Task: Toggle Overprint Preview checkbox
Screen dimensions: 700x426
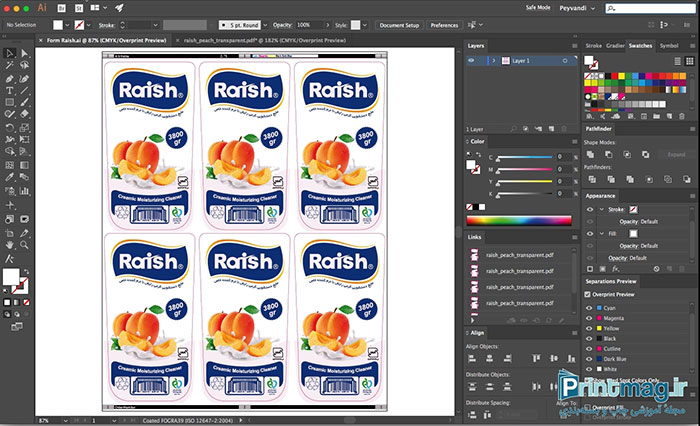Action: [588, 294]
